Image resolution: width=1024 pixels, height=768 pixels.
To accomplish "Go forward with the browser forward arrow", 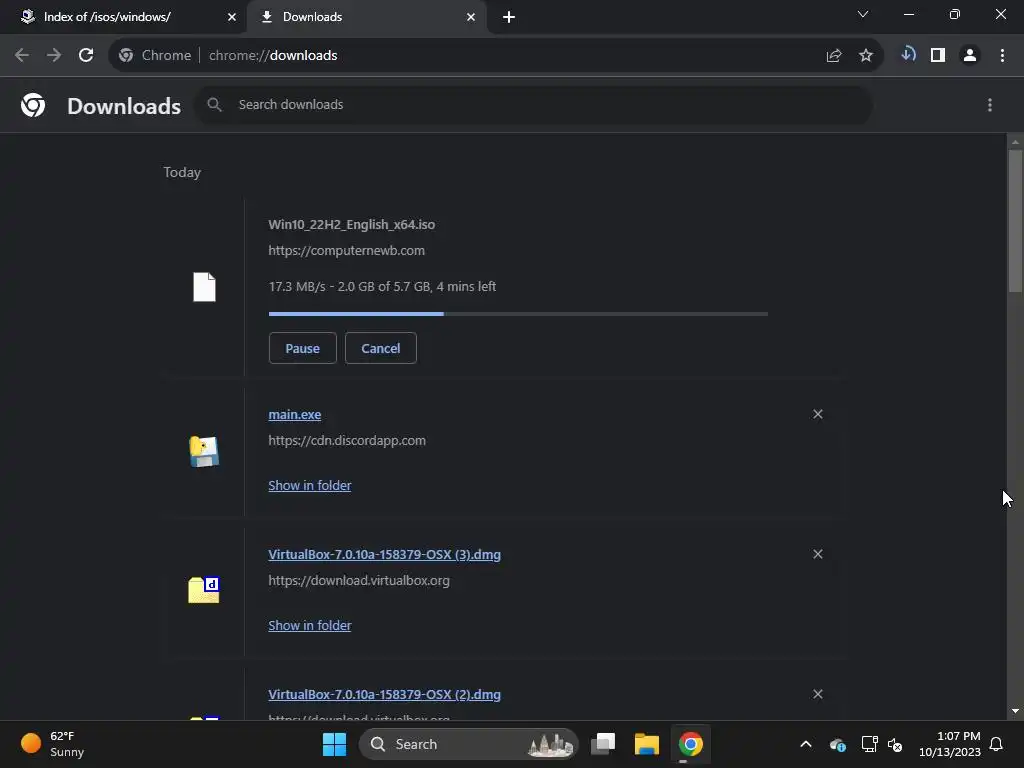I will point(54,55).
